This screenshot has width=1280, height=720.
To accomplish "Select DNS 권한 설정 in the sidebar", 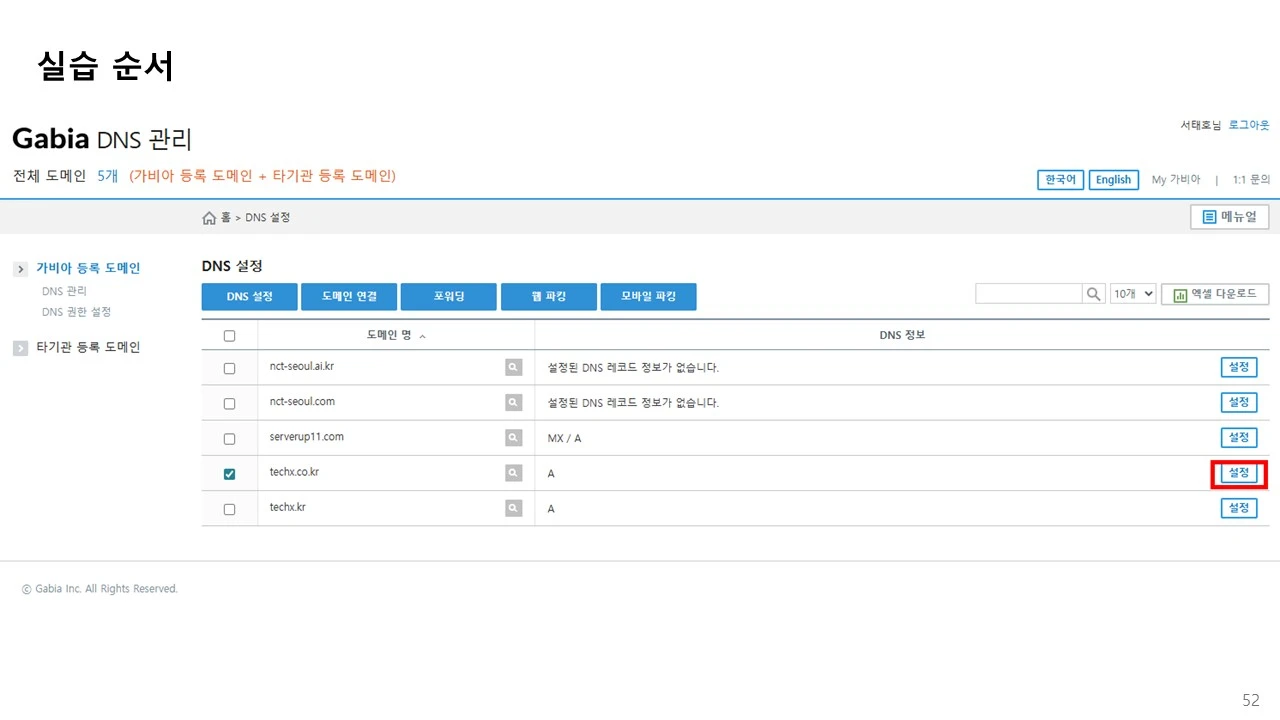I will (76, 312).
